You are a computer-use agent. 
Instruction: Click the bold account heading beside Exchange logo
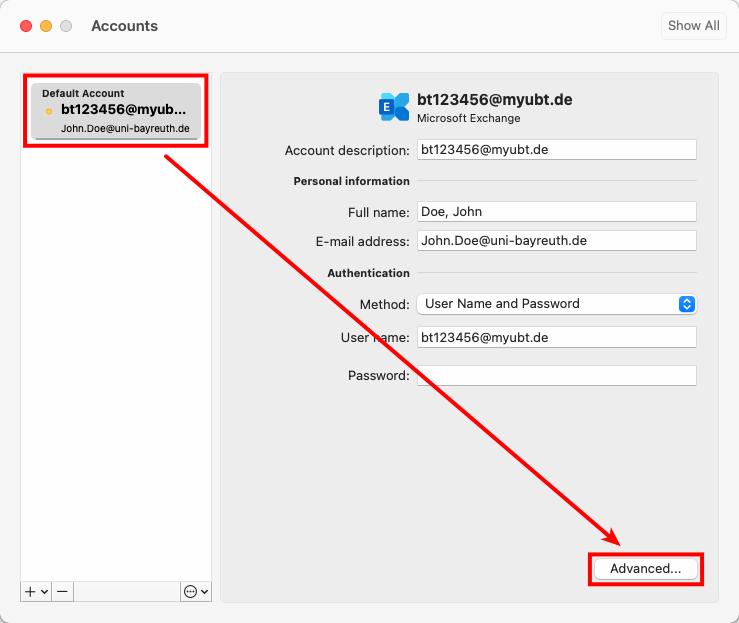coord(494,100)
